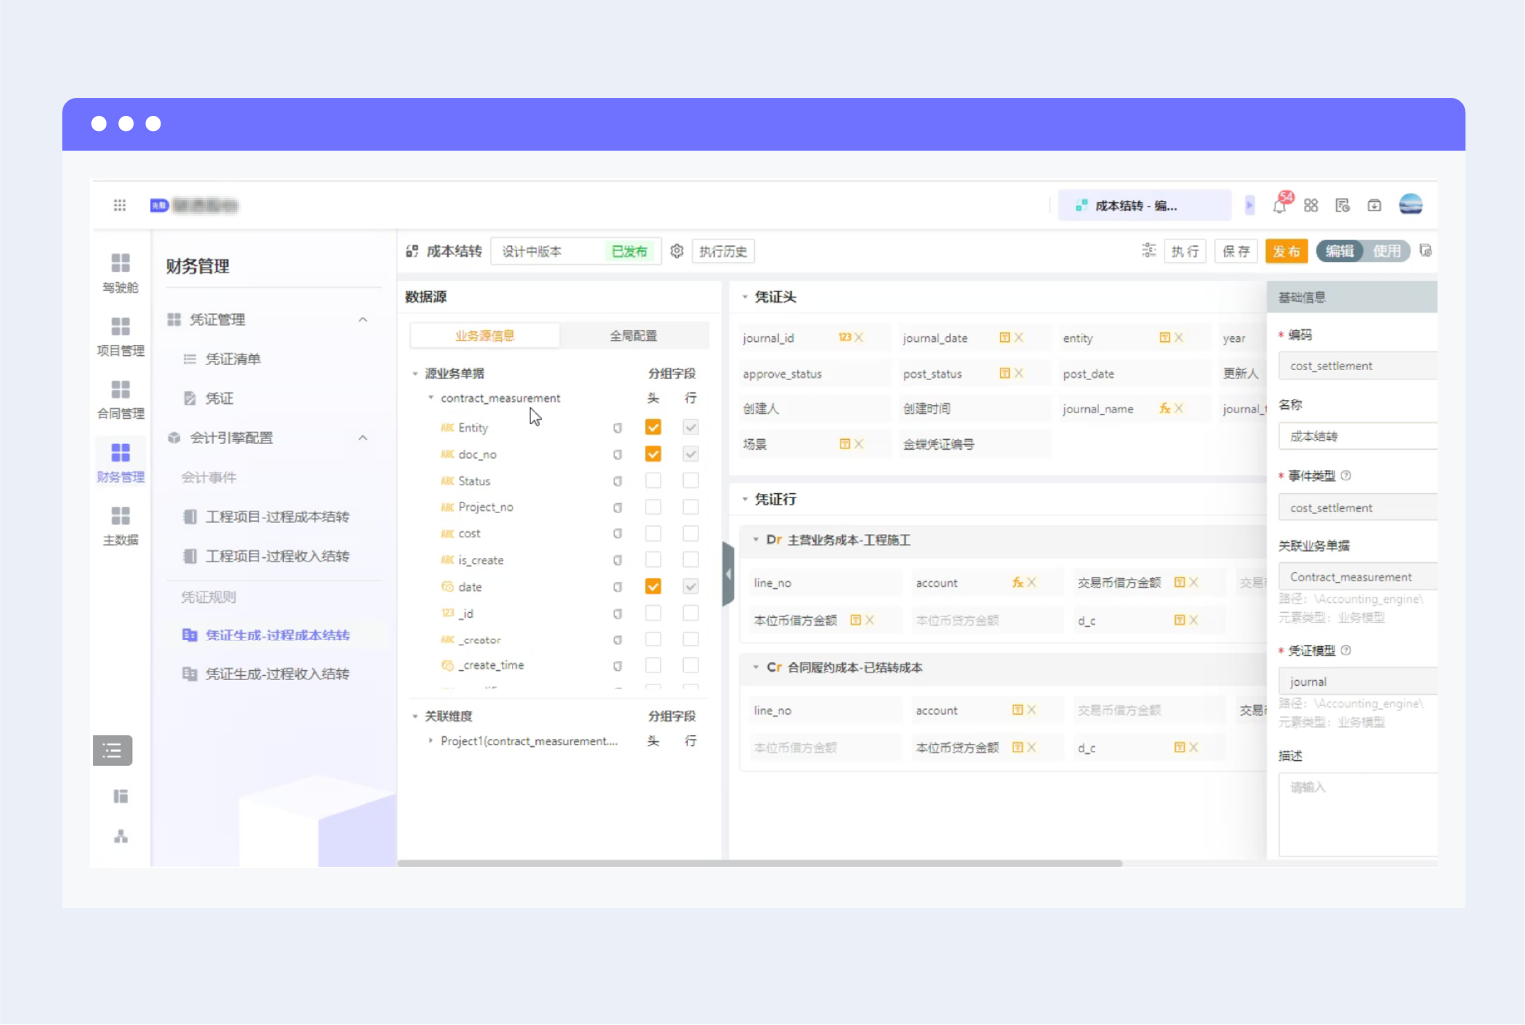
Task: Click the list menu icon at rail bottom
Action: [x=112, y=750]
